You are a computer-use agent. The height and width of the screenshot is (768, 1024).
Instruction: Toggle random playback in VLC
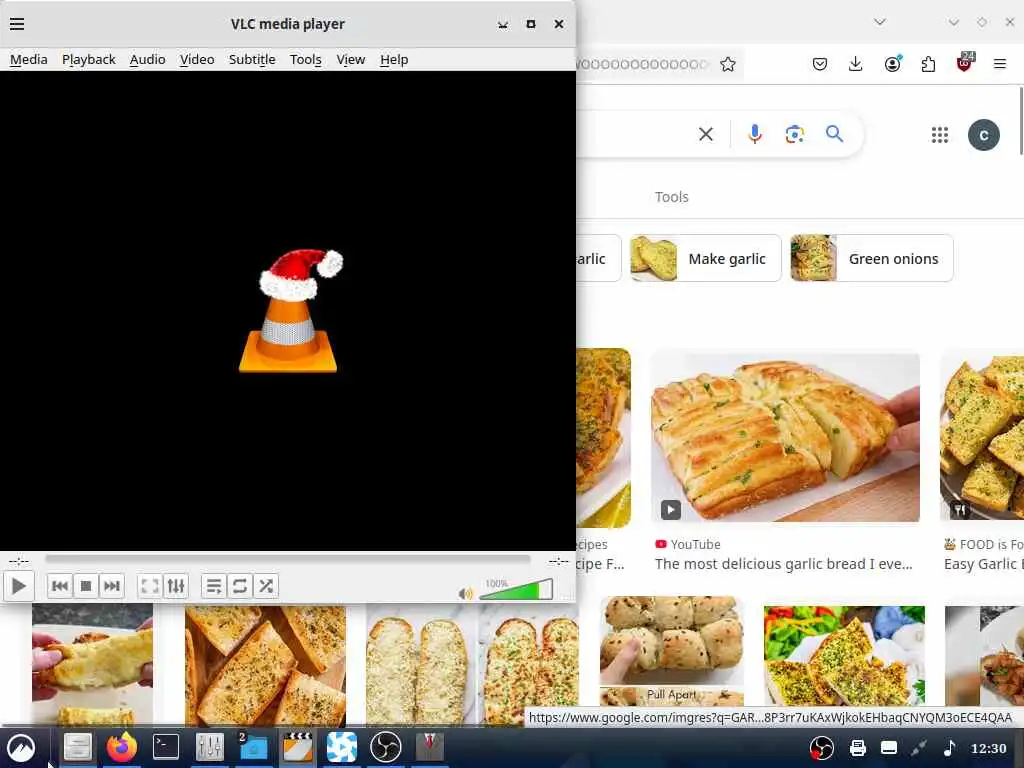[x=266, y=586]
